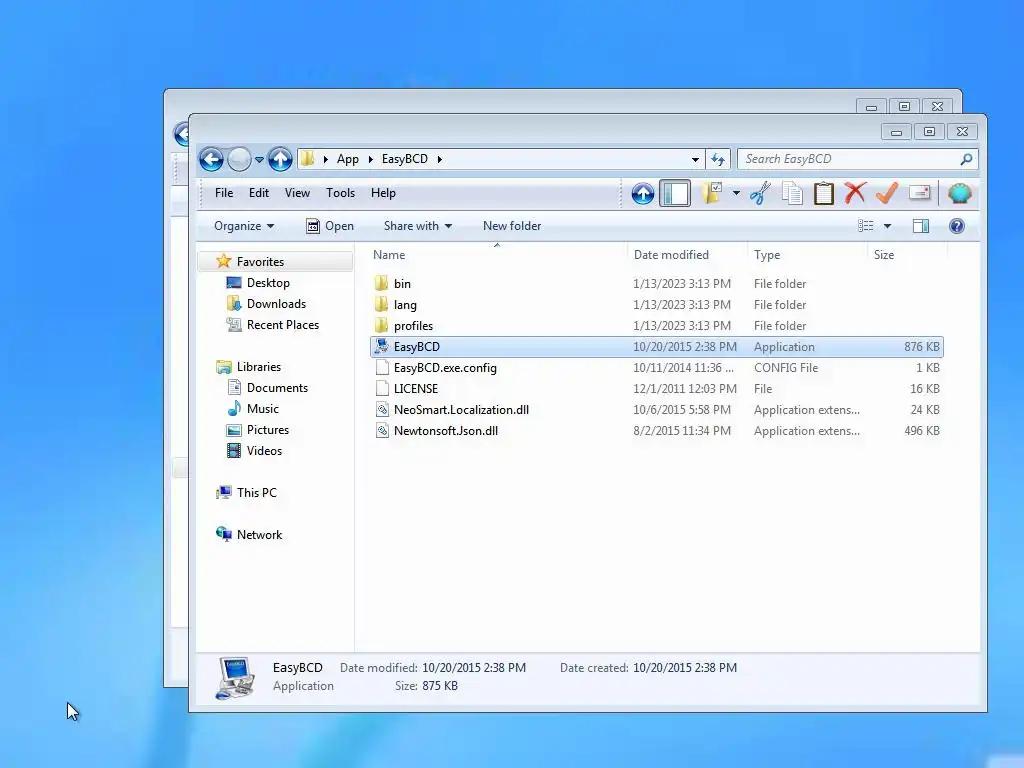Click the greyed Forward navigation button

click(x=239, y=159)
